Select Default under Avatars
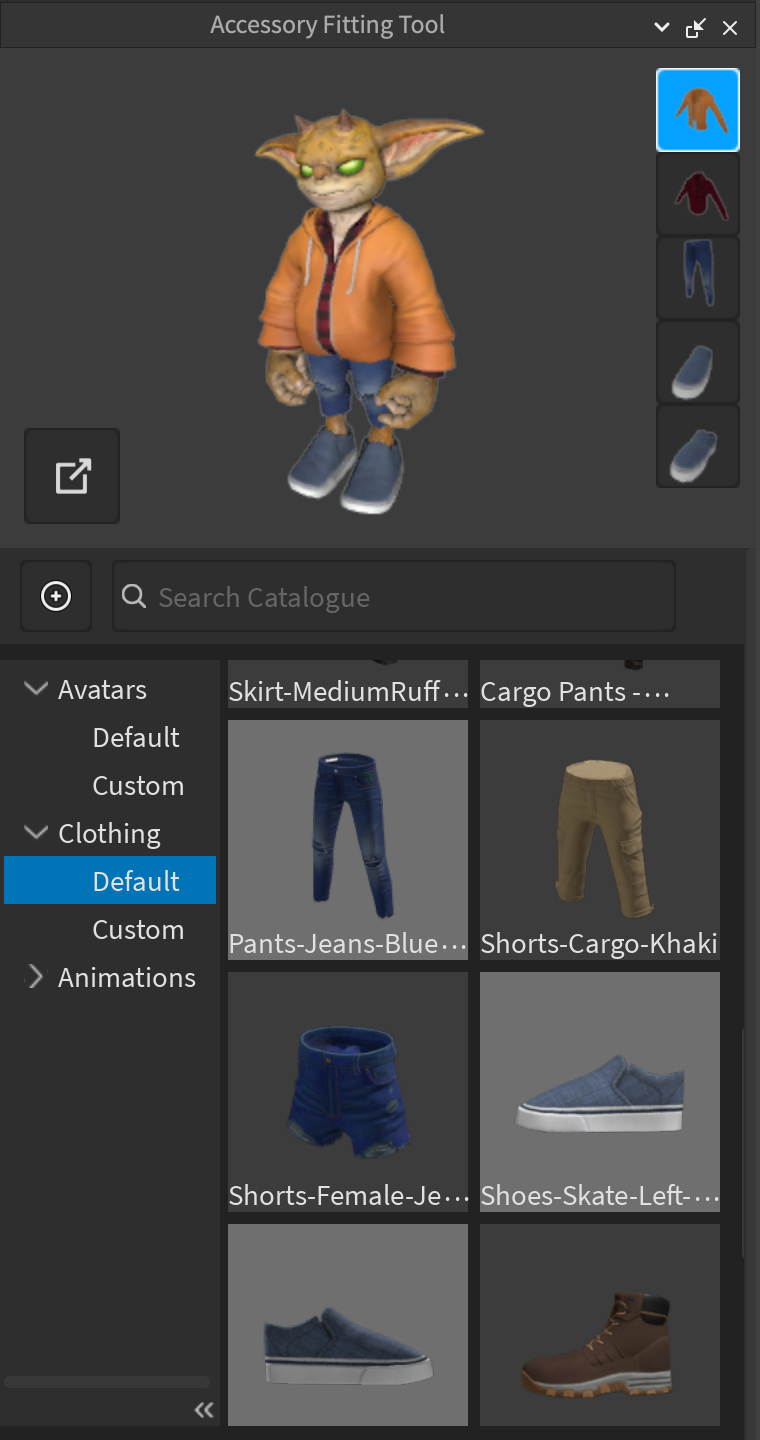 [x=136, y=737]
